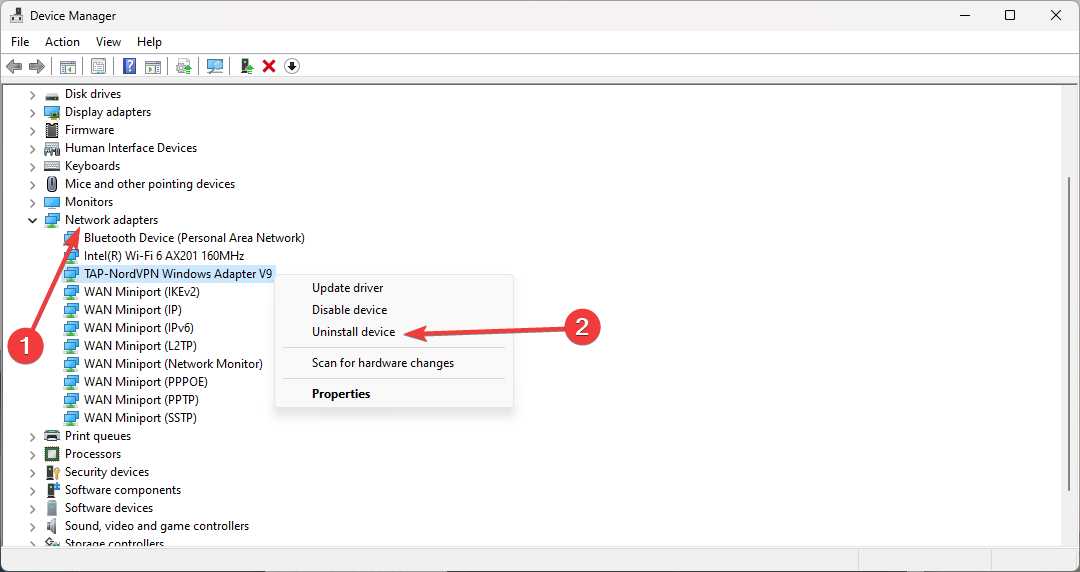
Task: Expand the Software components node
Action: pyautogui.click(x=32, y=490)
